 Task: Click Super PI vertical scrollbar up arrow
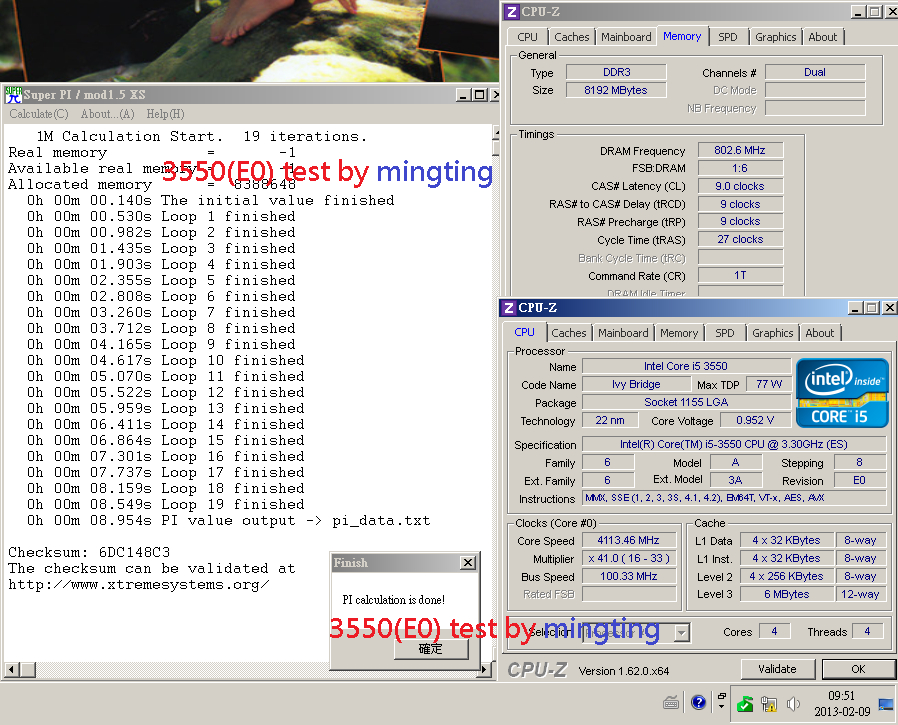coord(496,133)
